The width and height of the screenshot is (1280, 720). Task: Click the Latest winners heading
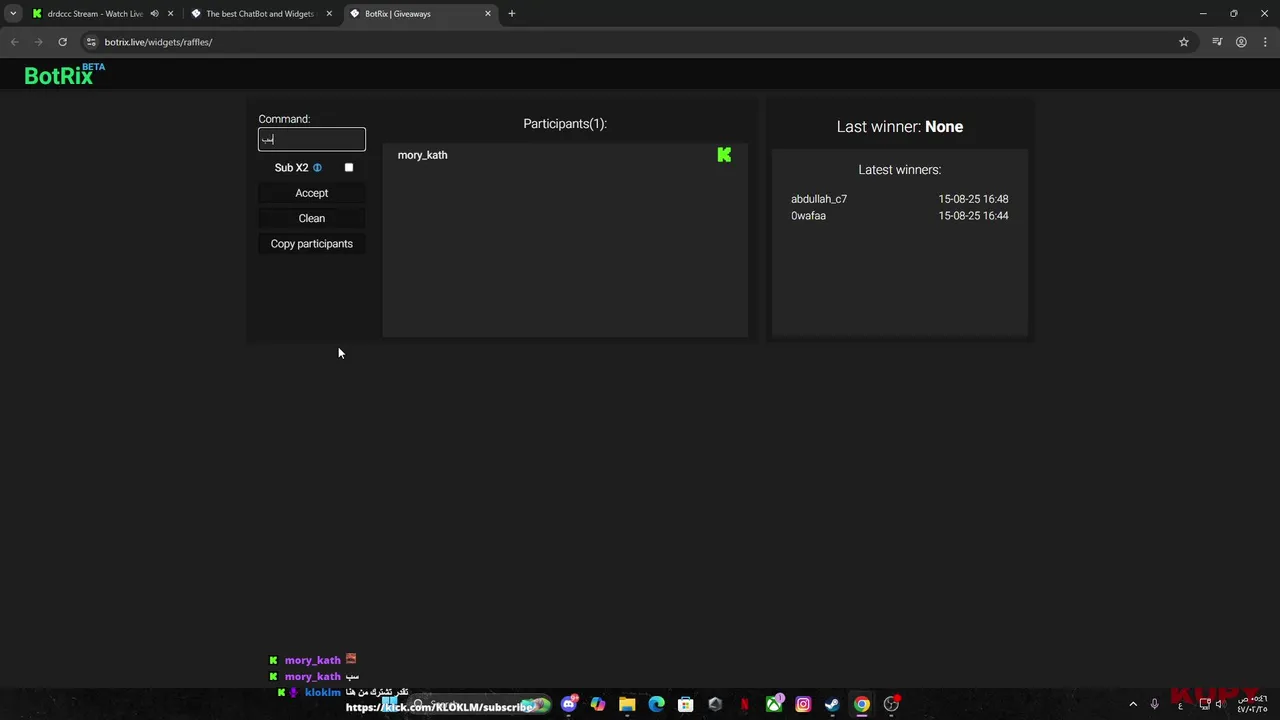[899, 170]
